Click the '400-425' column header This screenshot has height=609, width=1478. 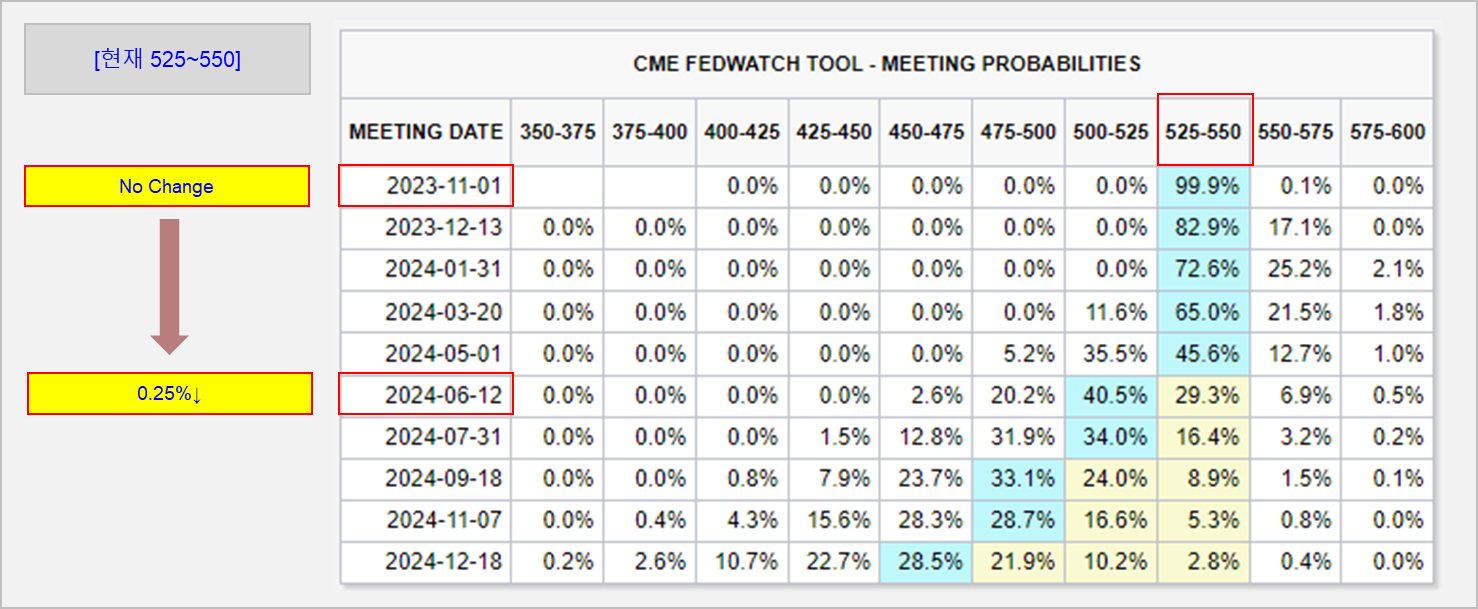click(742, 132)
